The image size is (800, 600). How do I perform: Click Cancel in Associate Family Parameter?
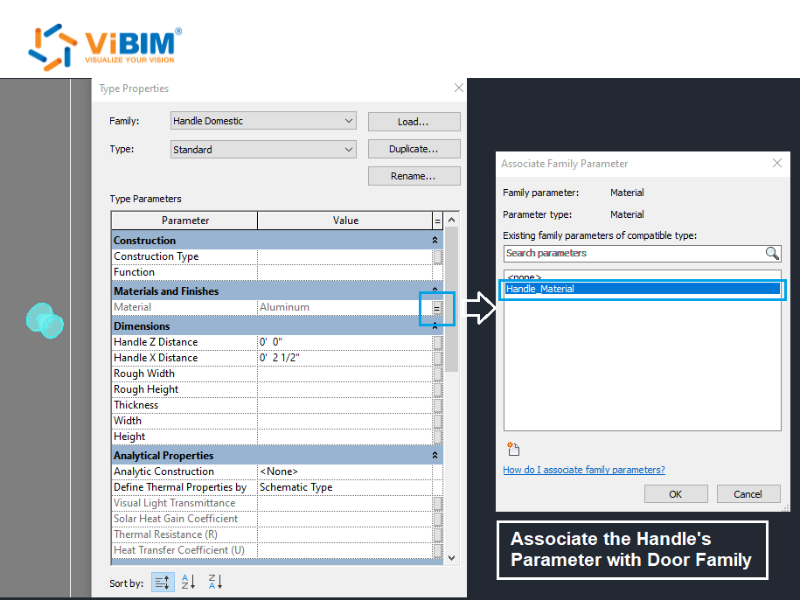point(748,494)
